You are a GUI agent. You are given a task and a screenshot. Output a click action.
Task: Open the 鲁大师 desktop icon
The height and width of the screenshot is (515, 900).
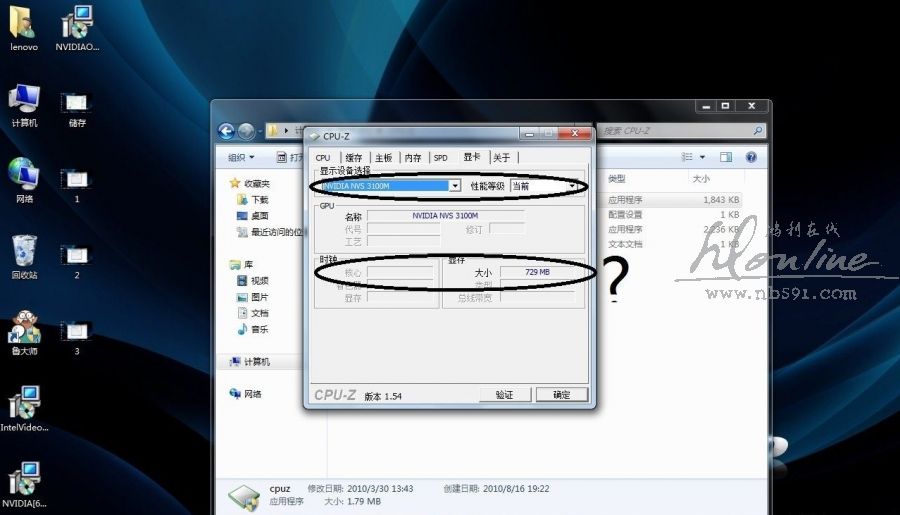point(24,328)
